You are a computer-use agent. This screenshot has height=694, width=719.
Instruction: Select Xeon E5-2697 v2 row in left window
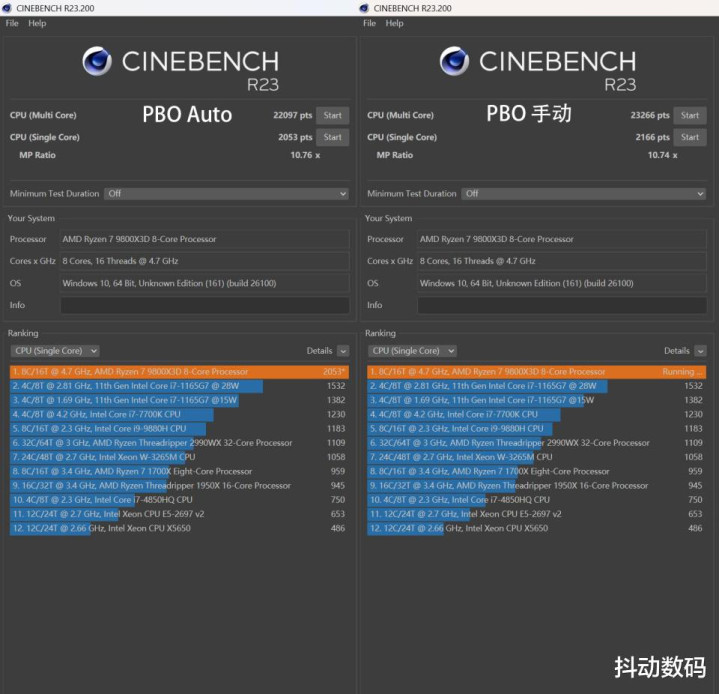(179, 514)
